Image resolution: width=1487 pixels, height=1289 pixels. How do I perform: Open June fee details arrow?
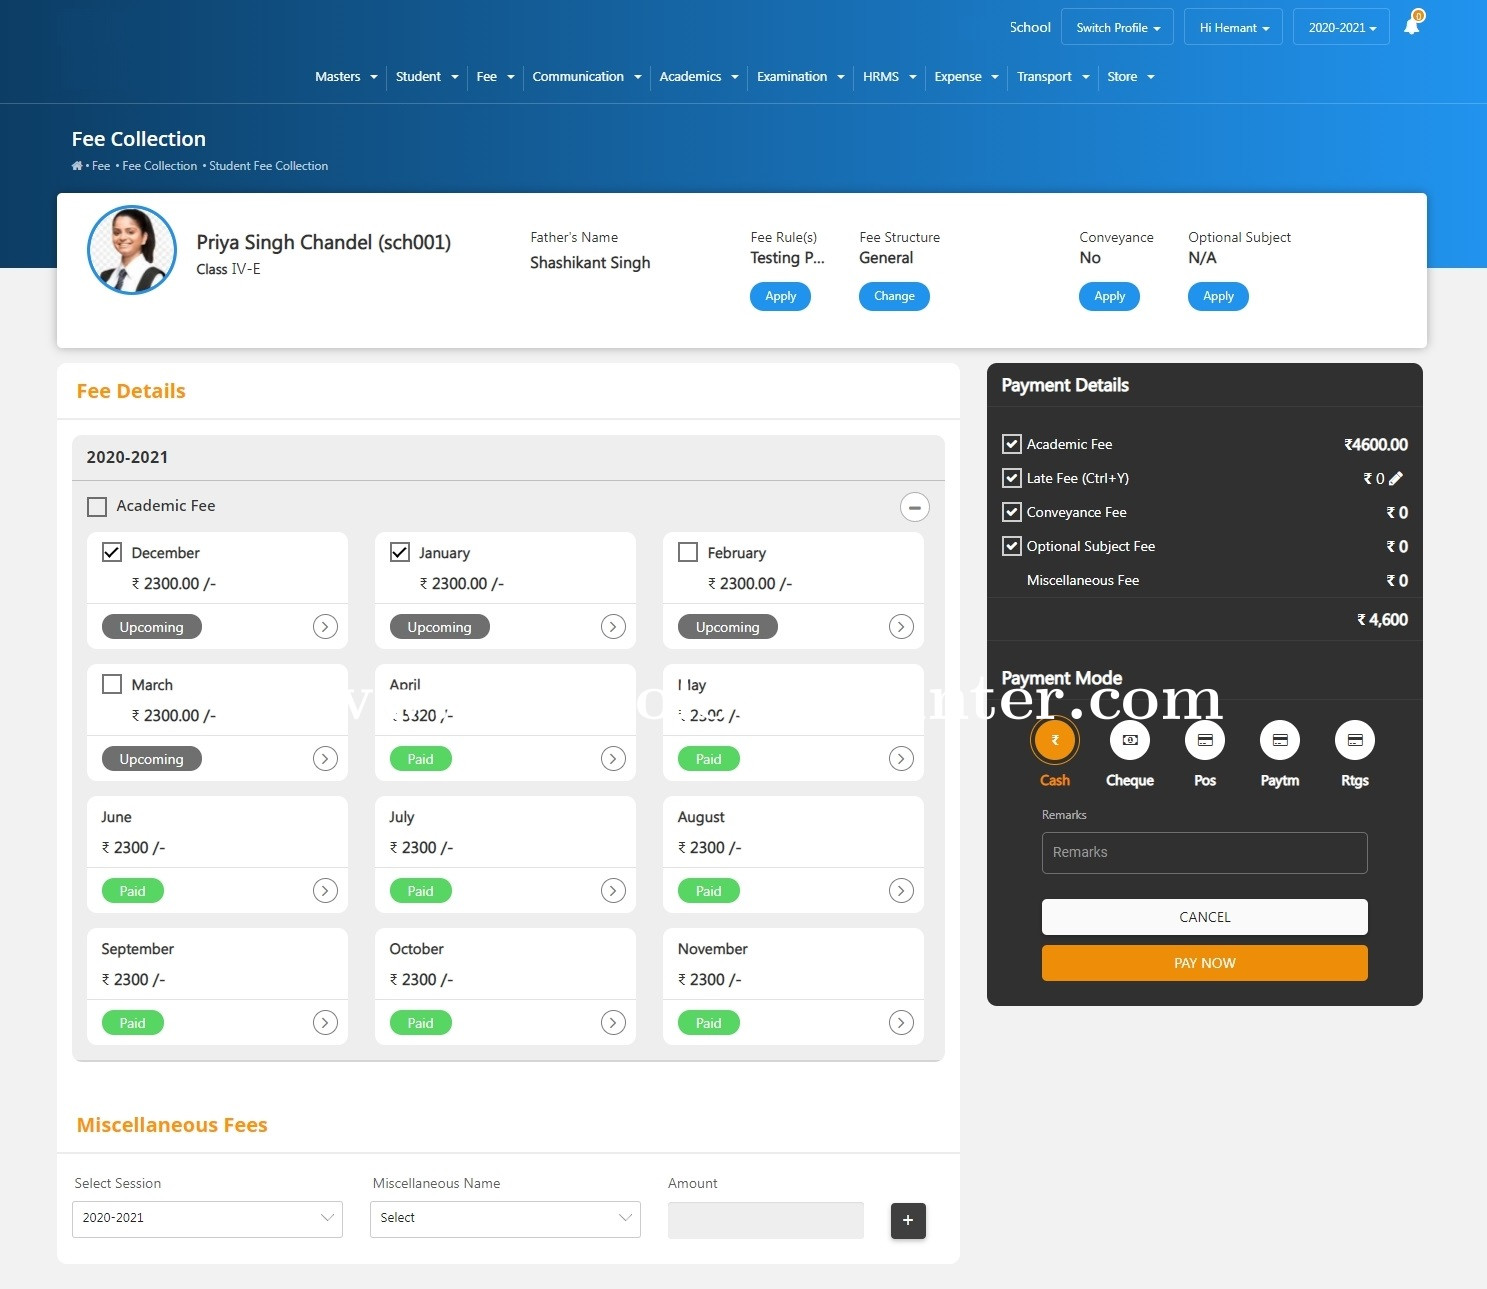tap(325, 891)
